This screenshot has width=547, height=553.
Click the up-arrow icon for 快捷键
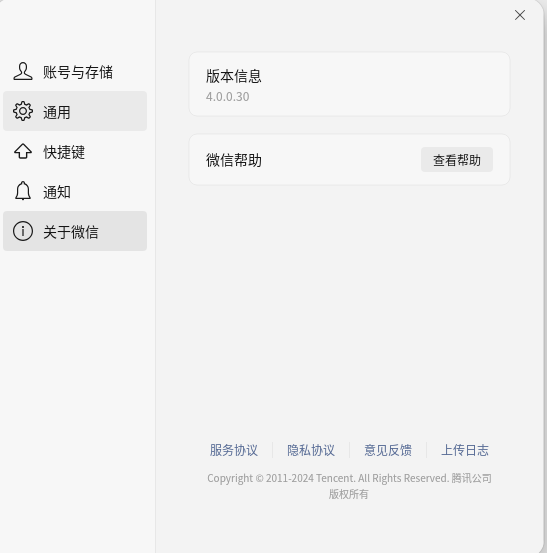(23, 151)
